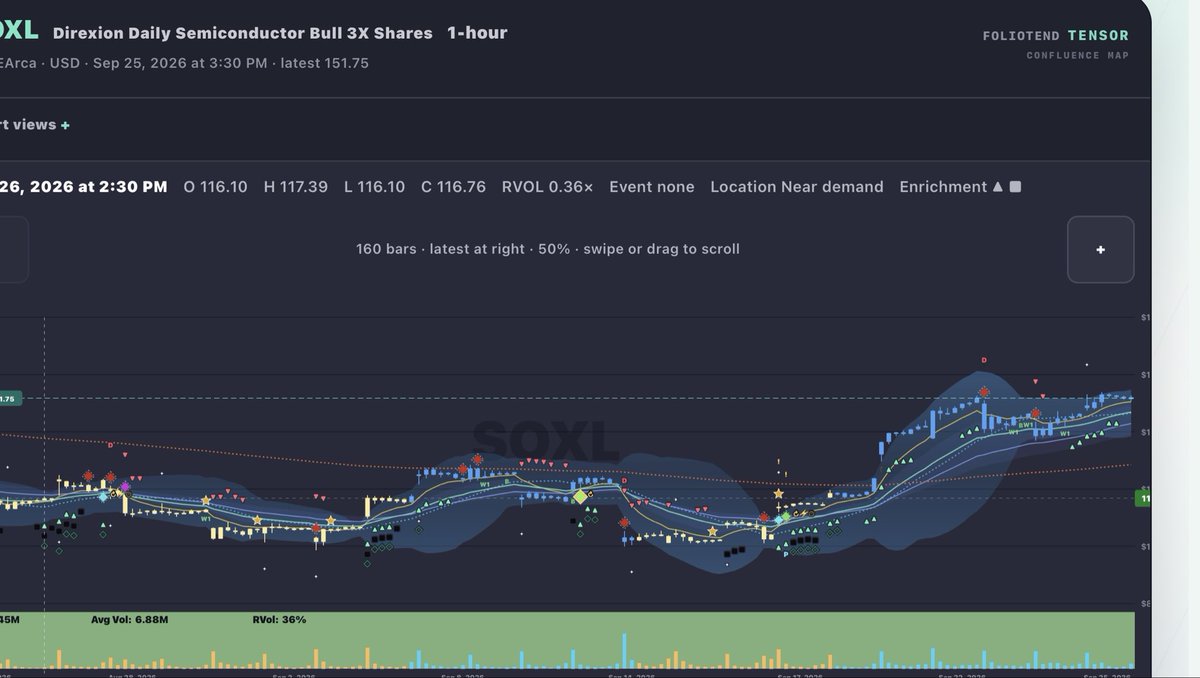Click the plus icon next to views
1200x678 pixels.
click(65, 125)
